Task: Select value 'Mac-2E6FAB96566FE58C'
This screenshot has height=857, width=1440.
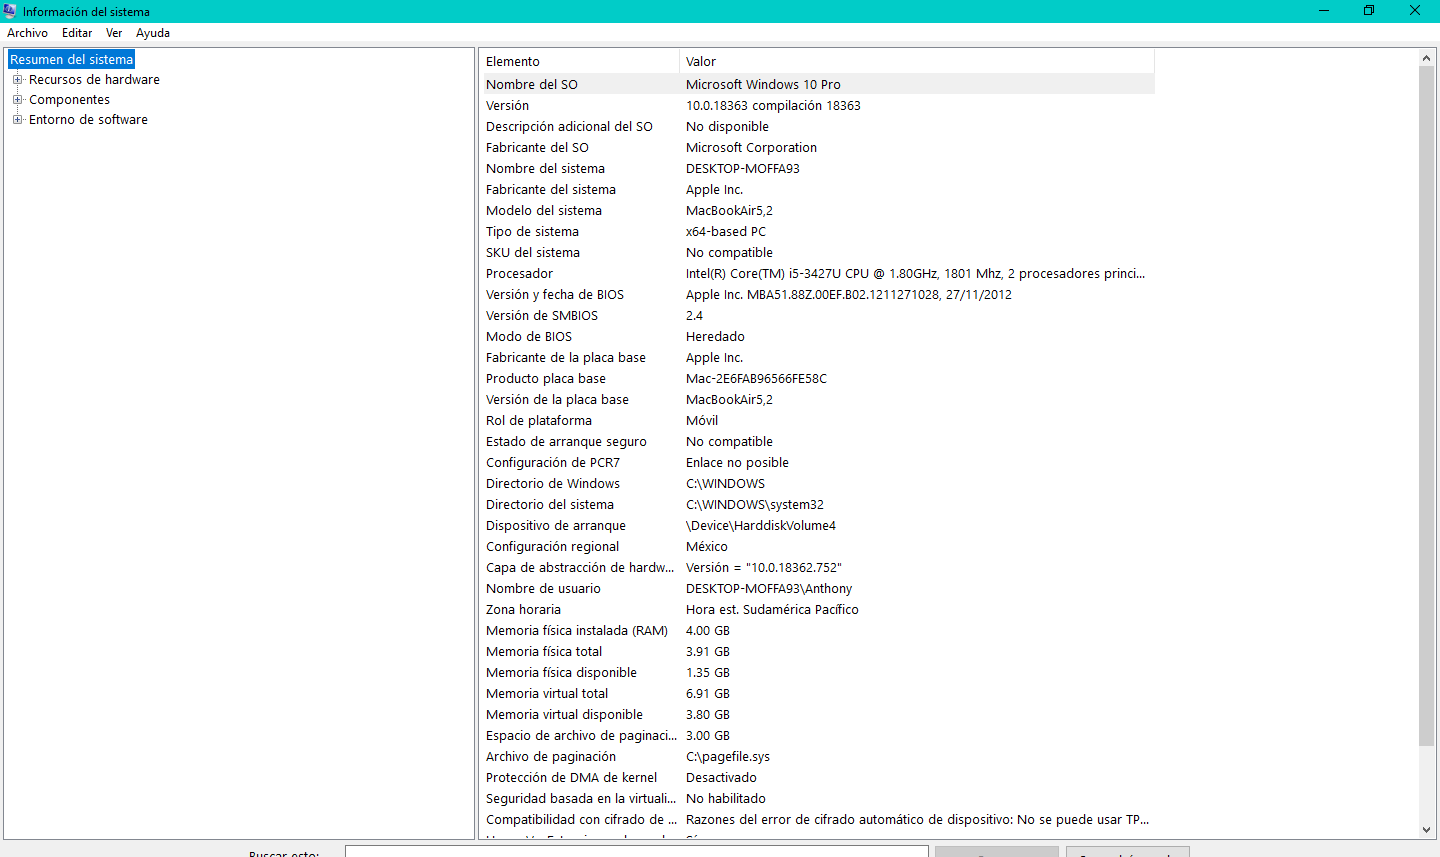Action: pyautogui.click(x=756, y=379)
